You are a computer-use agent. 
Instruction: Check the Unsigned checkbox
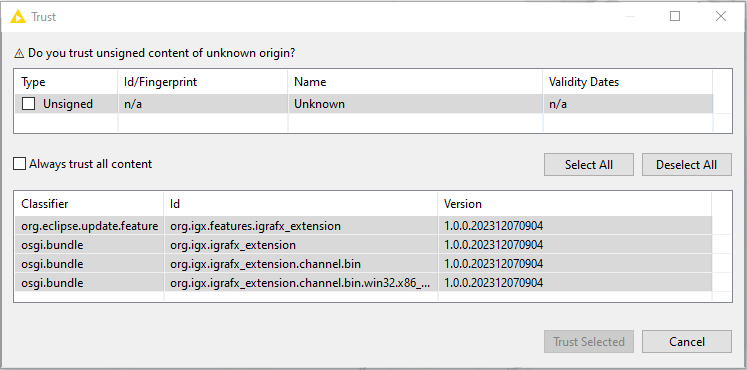pyautogui.click(x=29, y=104)
